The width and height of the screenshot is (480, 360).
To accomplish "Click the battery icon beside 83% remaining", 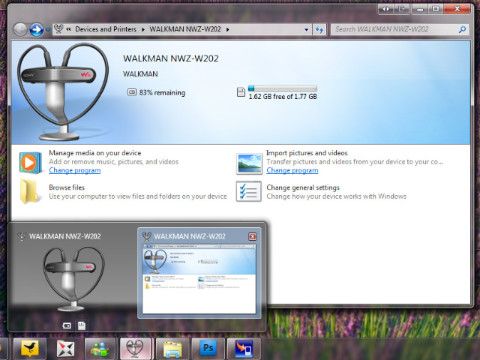I will [132, 92].
